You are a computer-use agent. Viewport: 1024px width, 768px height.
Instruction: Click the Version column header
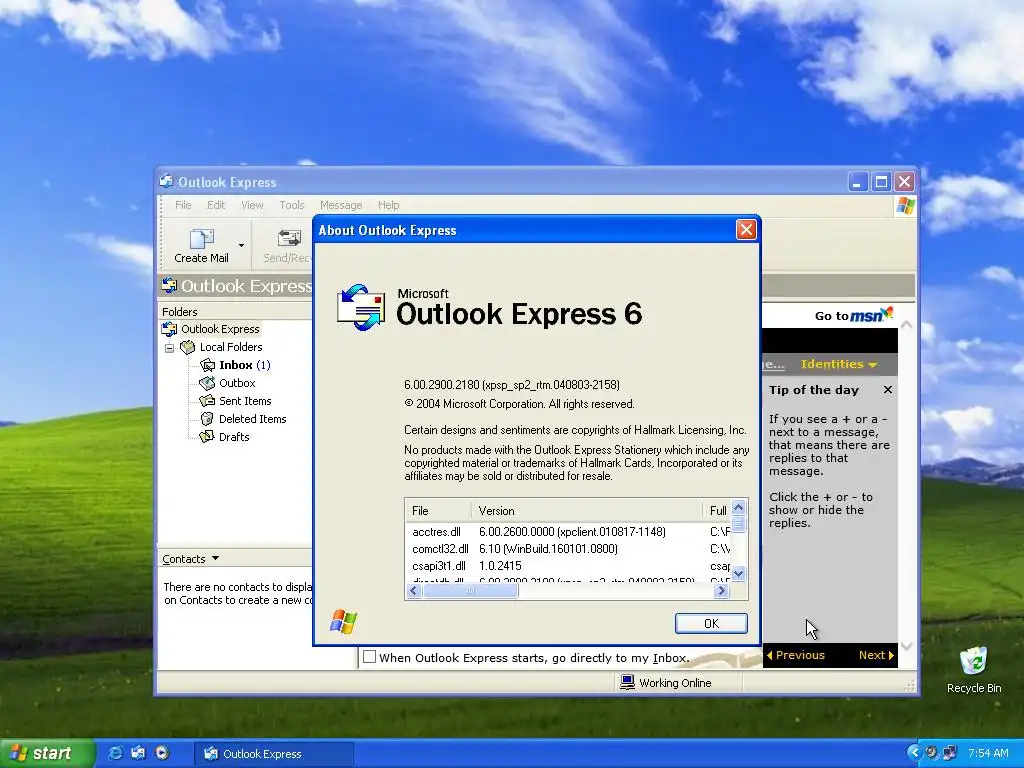click(x=586, y=511)
